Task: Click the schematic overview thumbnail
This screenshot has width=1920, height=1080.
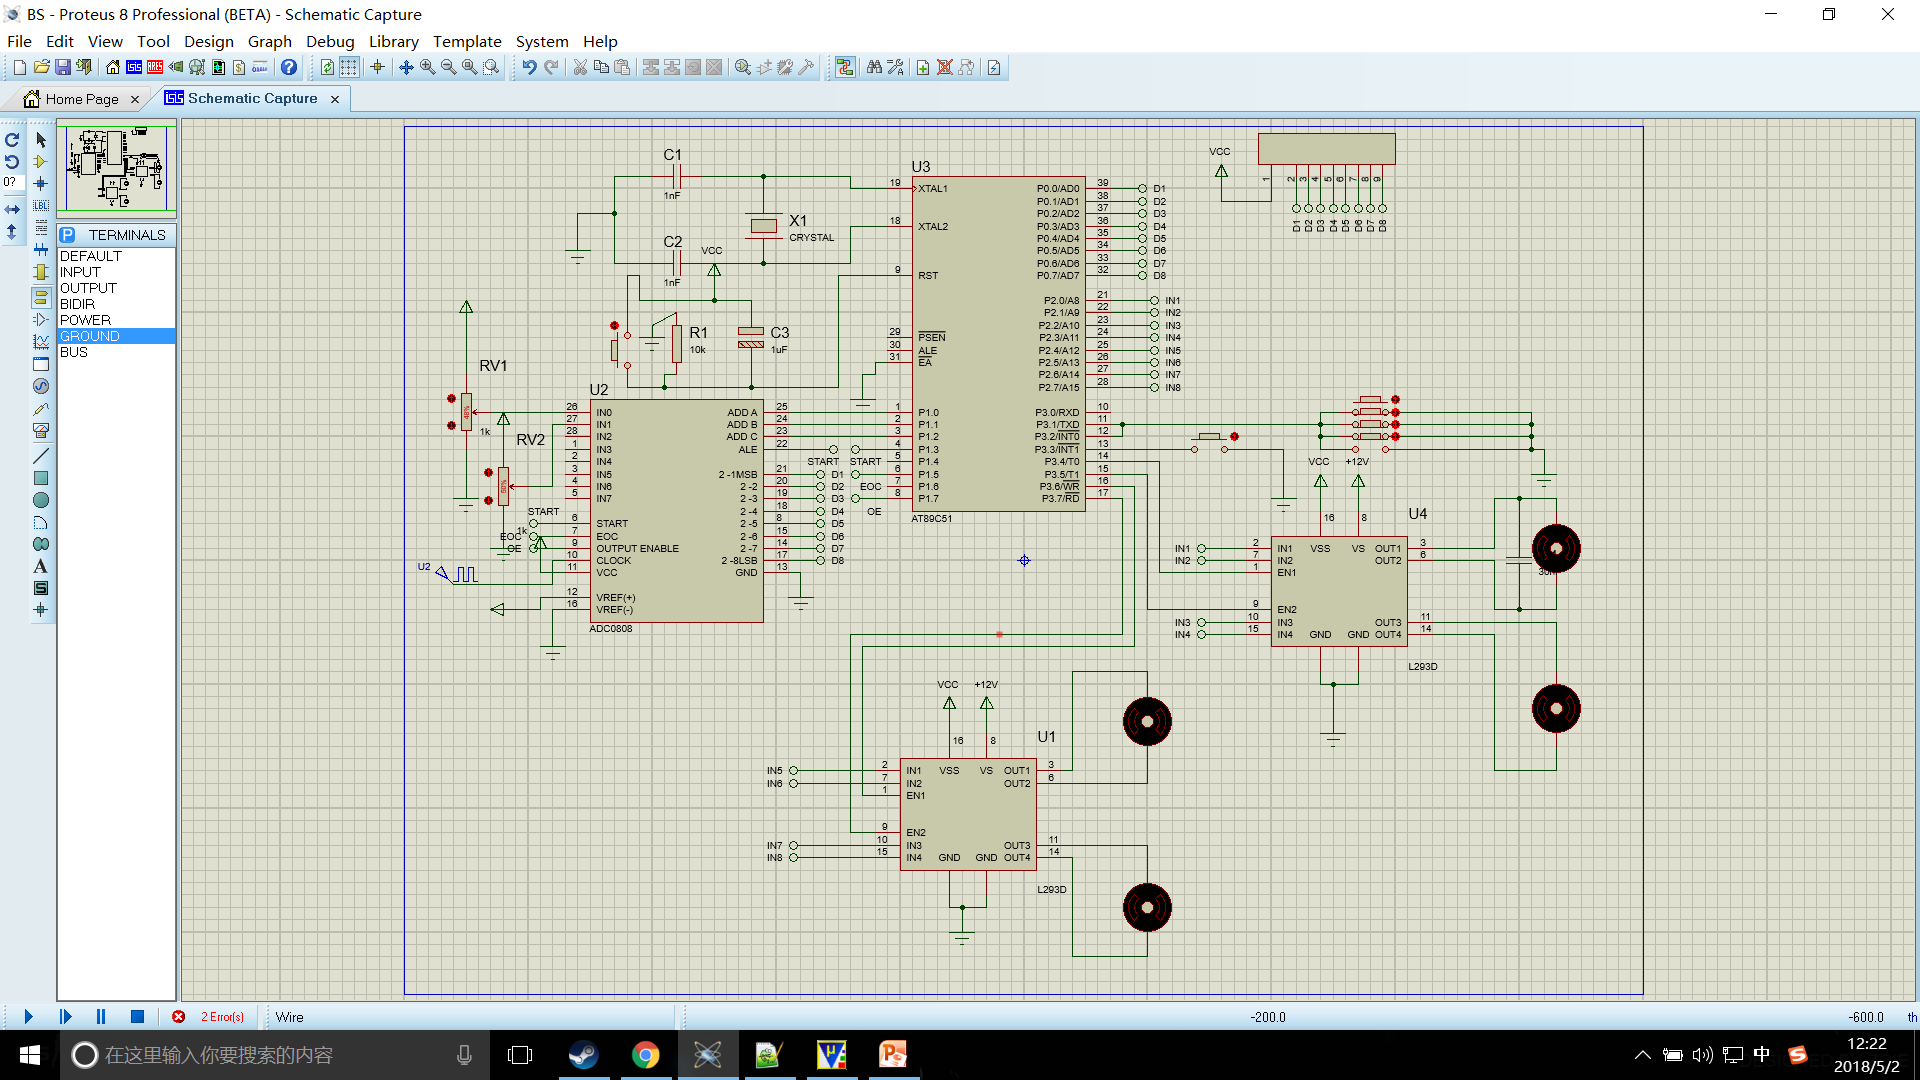Action: click(x=117, y=167)
